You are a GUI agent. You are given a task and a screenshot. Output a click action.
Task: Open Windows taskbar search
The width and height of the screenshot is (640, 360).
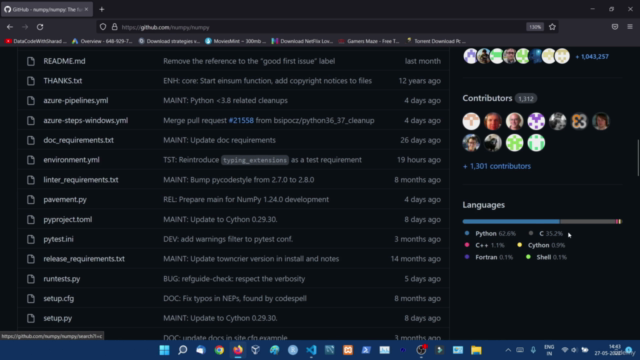tap(183, 350)
